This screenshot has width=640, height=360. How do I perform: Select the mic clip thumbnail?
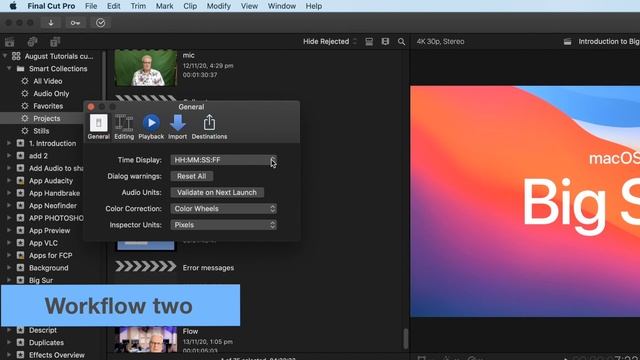point(146,68)
